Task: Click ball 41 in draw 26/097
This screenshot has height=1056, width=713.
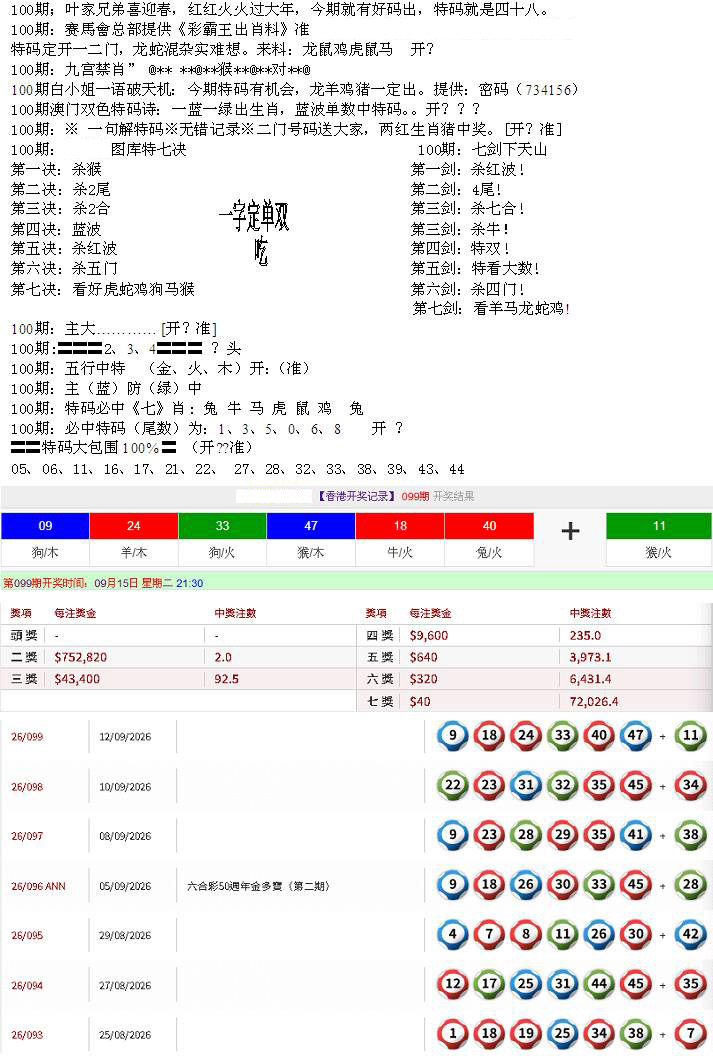Action: click(x=636, y=835)
